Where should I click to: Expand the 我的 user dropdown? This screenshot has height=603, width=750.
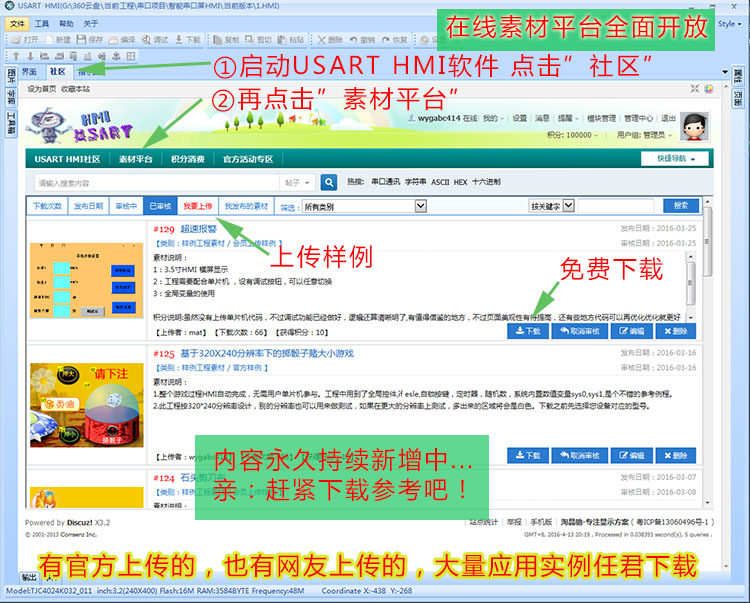click(x=493, y=118)
